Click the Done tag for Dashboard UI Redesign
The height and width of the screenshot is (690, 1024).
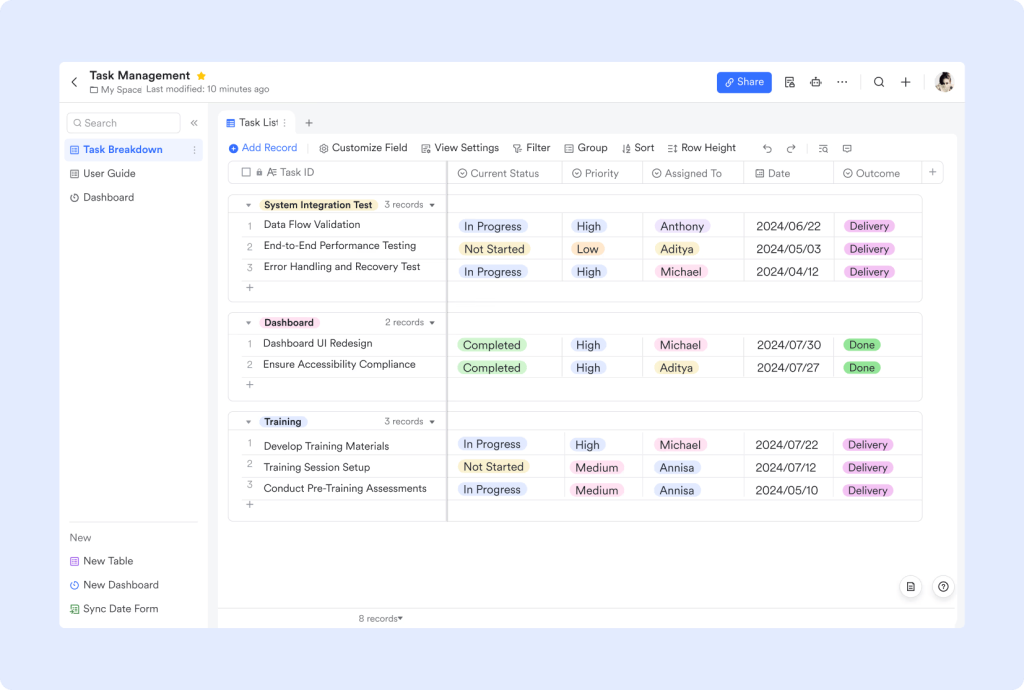point(861,345)
